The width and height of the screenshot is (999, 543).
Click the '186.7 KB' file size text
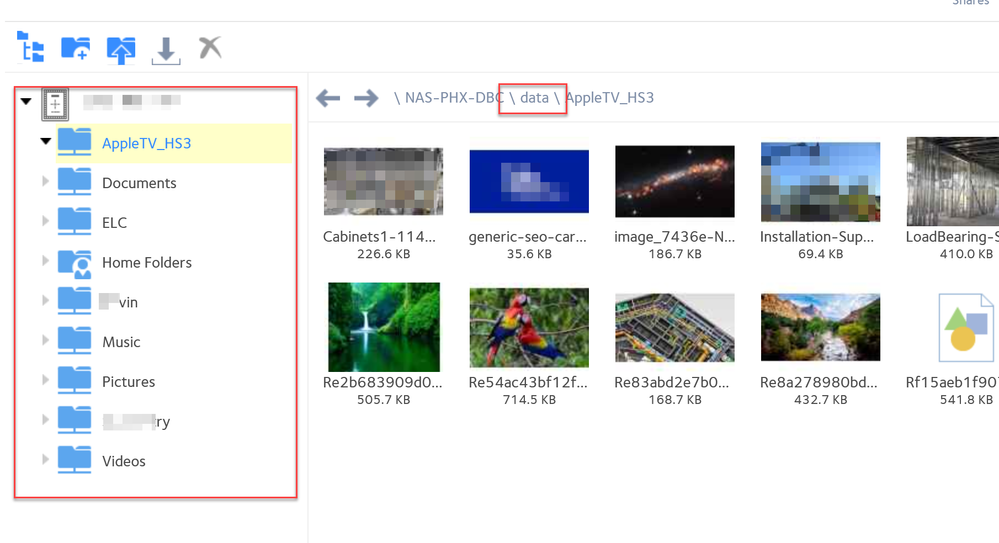675,254
